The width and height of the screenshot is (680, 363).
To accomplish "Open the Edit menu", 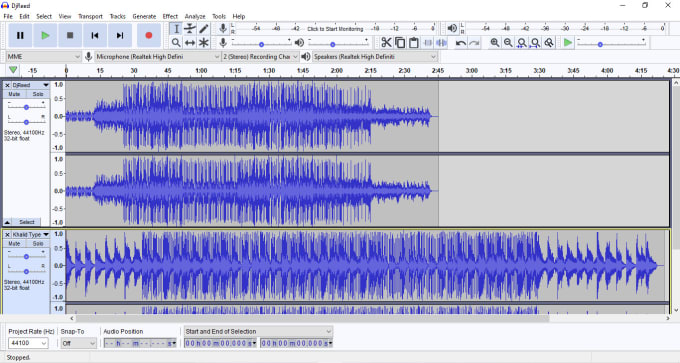I will coord(24,16).
